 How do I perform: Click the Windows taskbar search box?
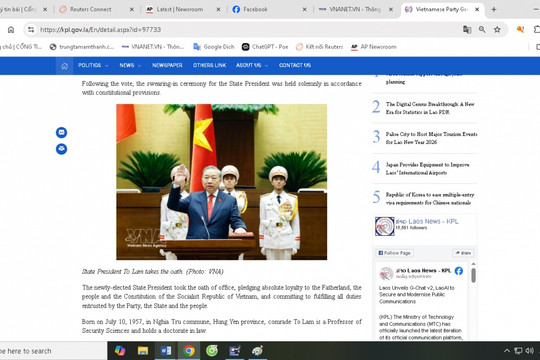coord(53,351)
